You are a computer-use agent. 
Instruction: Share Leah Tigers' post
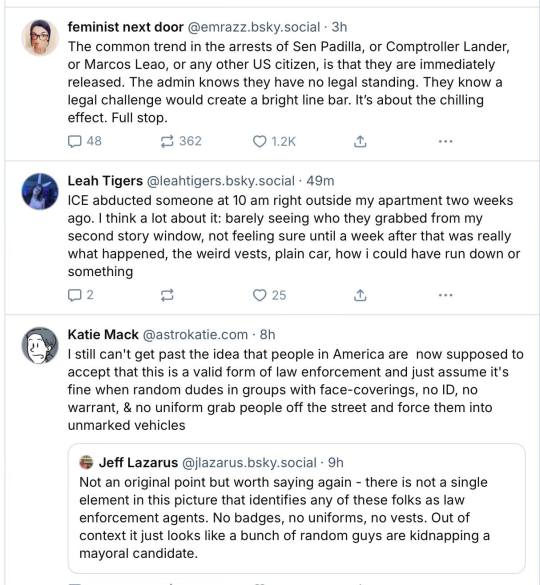pos(360,295)
